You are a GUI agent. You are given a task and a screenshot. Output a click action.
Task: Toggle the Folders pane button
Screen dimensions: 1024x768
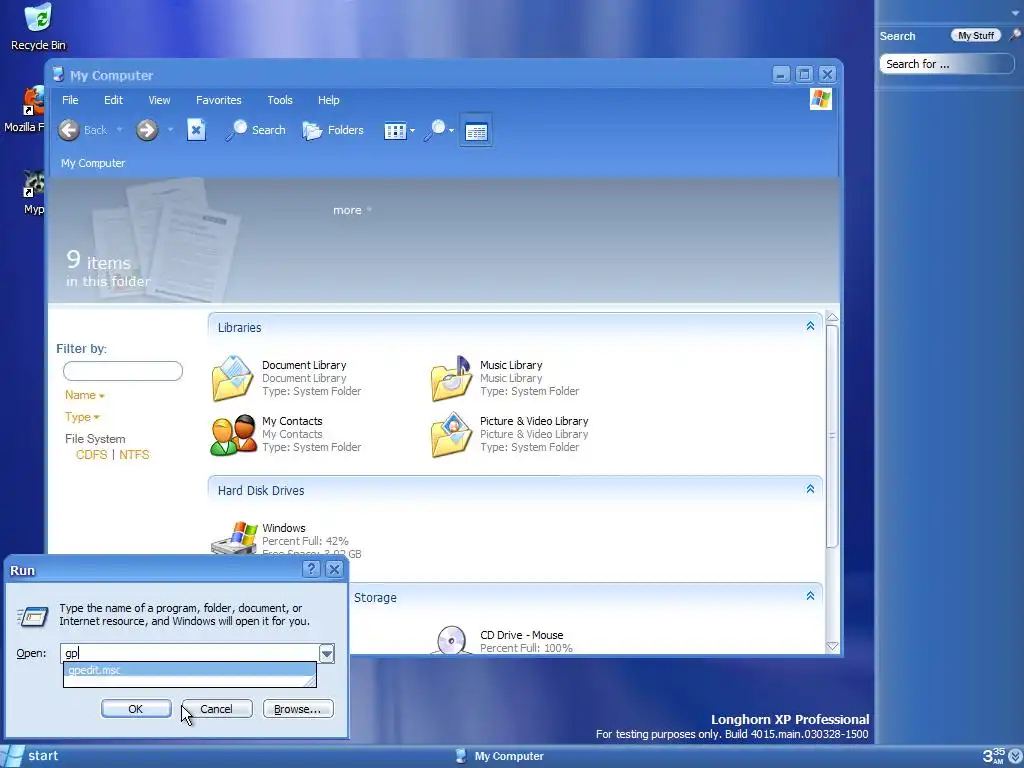(333, 130)
